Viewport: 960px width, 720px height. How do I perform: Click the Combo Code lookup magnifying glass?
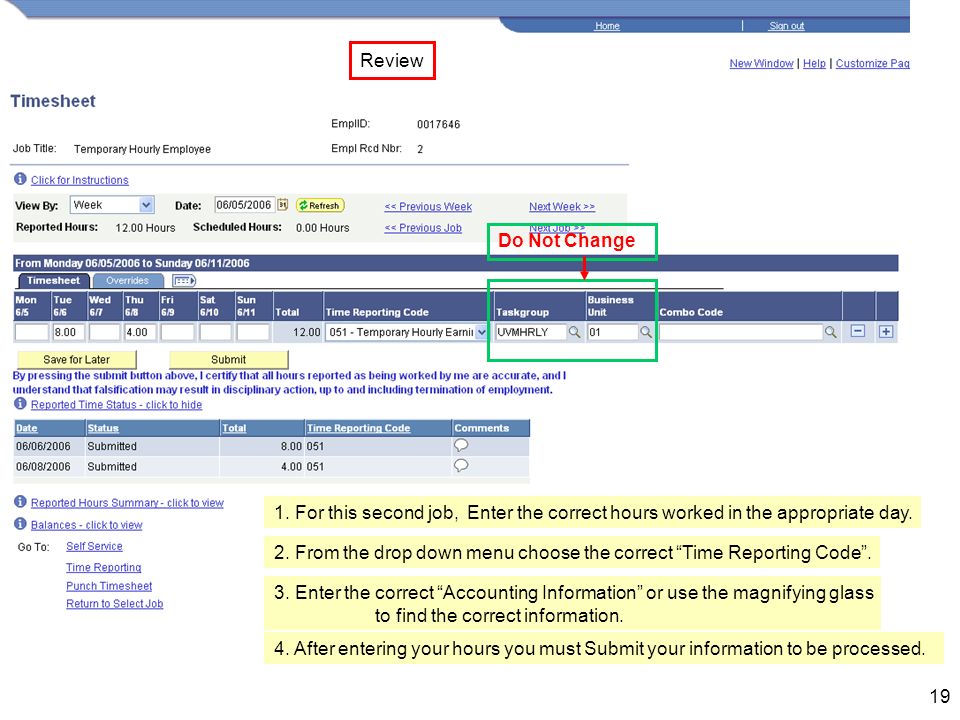830,332
